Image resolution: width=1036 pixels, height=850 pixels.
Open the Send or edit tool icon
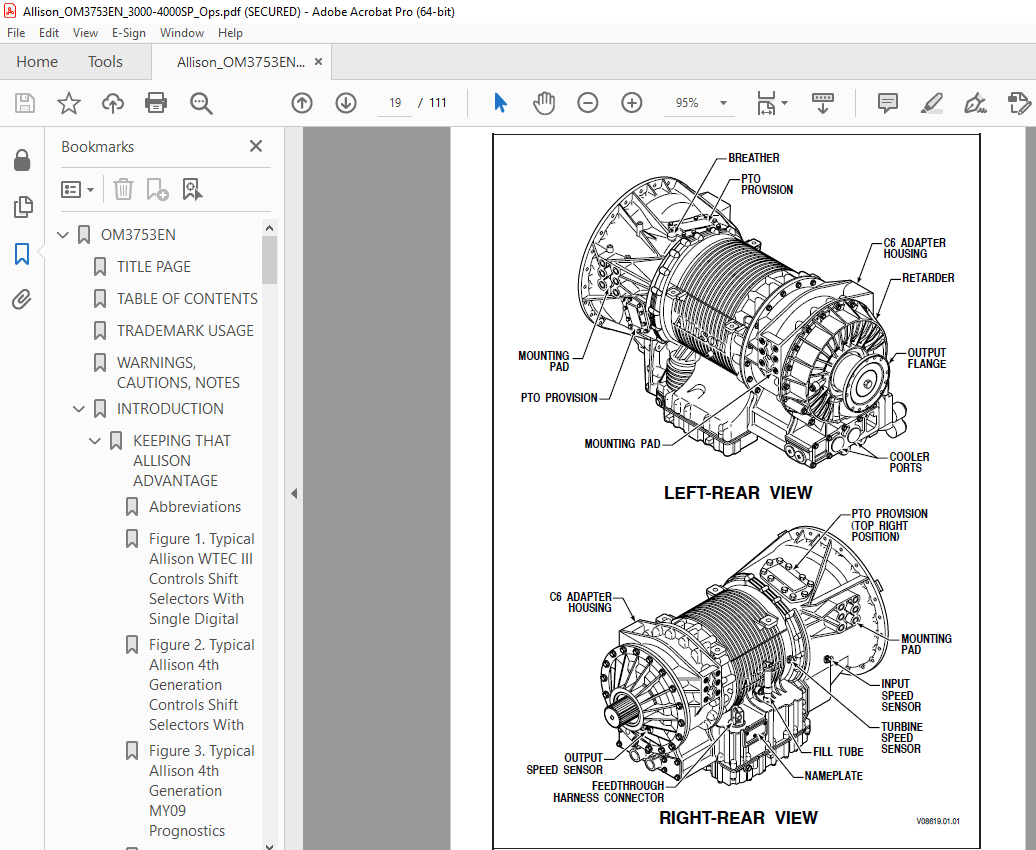pyautogui.click(x=1019, y=103)
